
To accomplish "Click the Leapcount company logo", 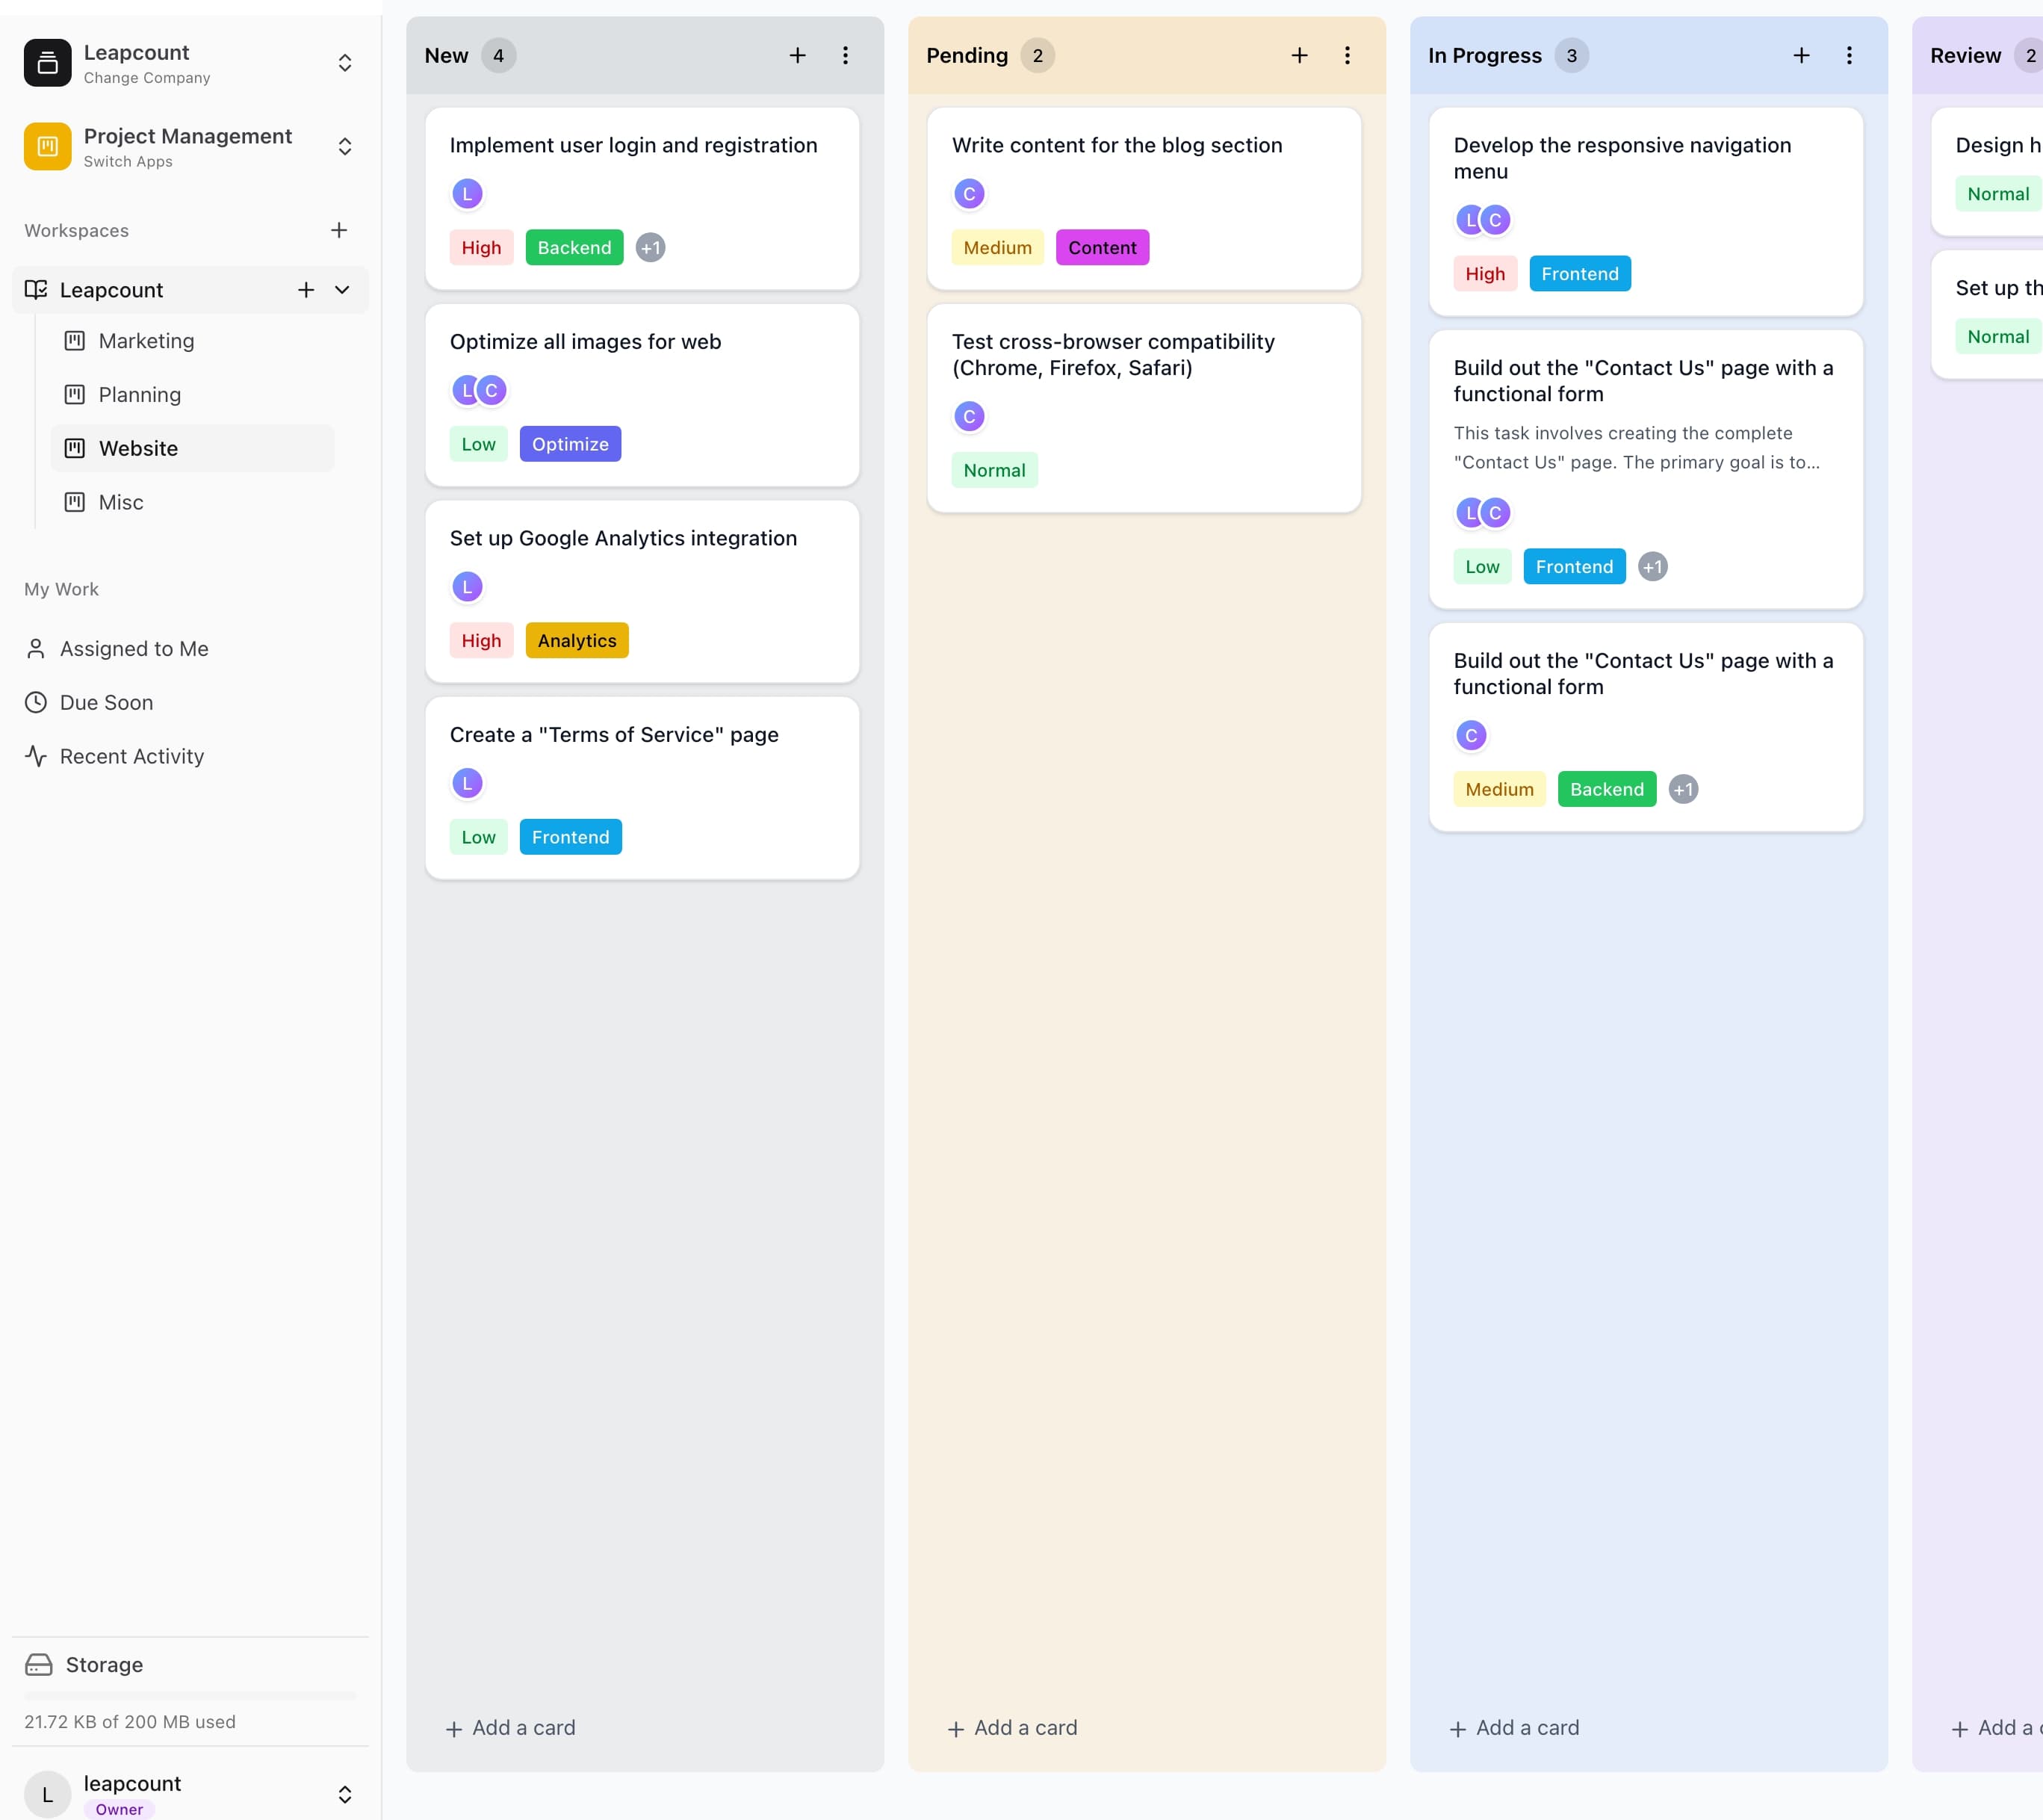I will coord(47,62).
